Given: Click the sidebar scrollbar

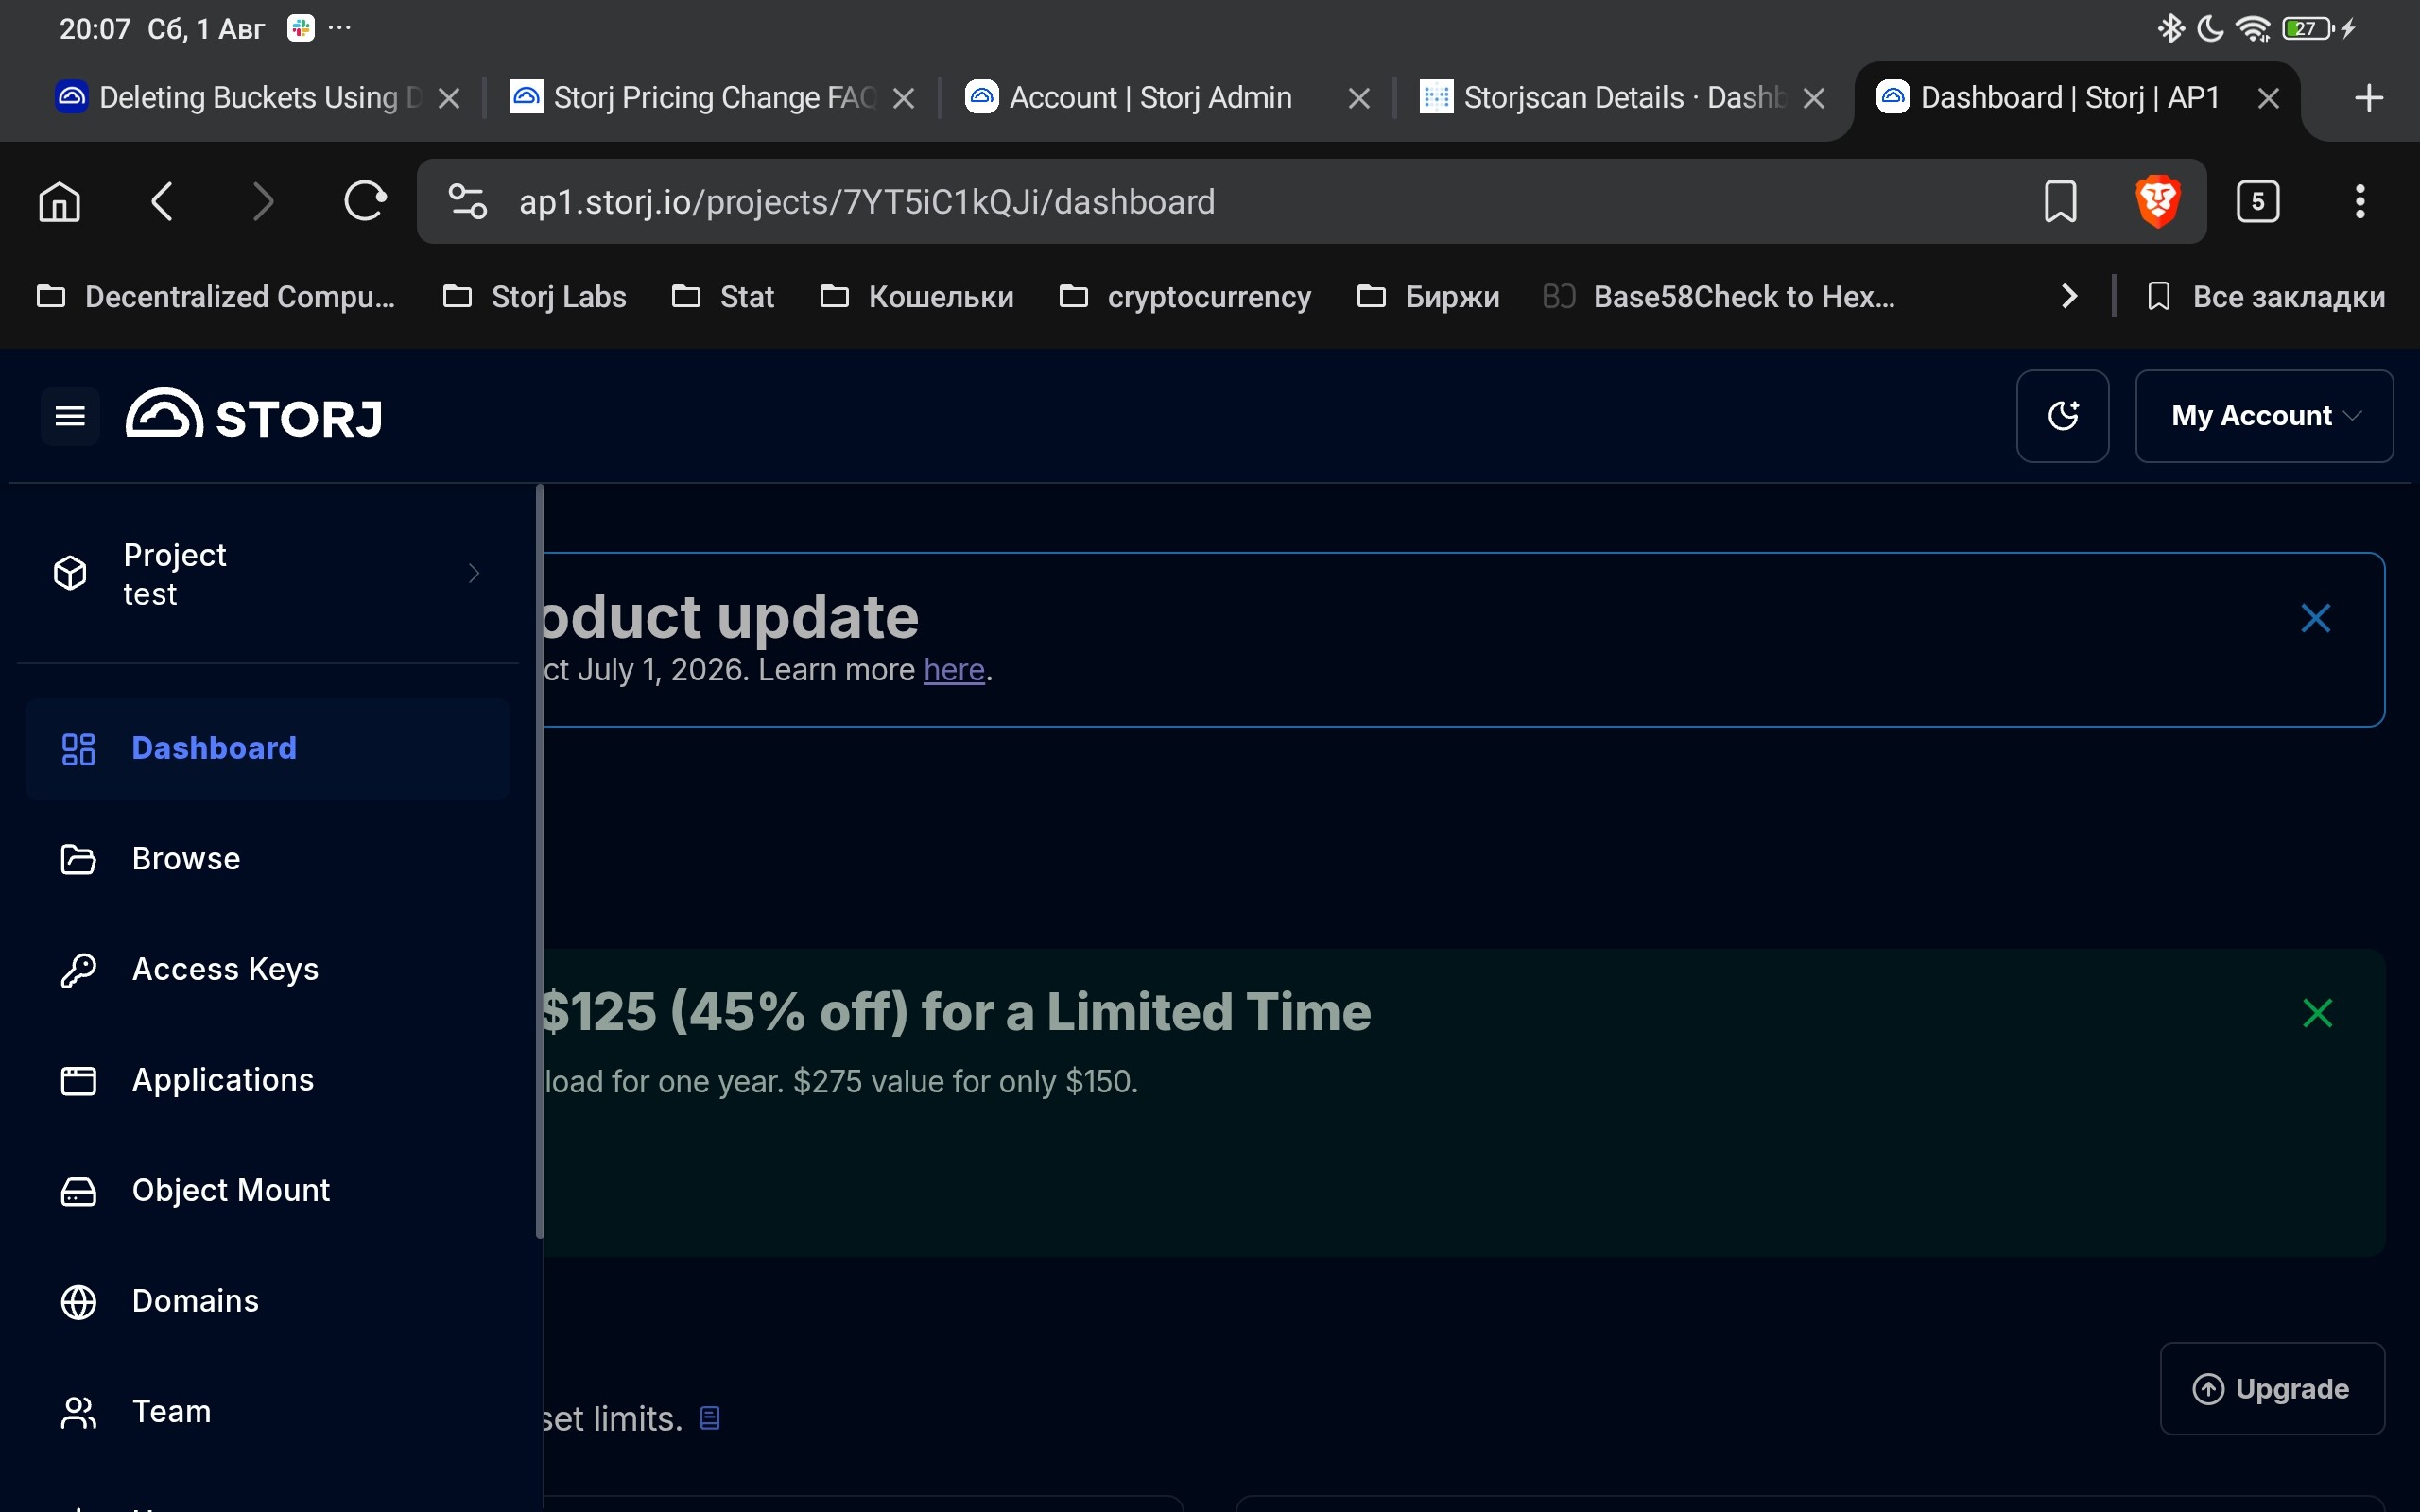Looking at the screenshot, I should click(x=540, y=862).
